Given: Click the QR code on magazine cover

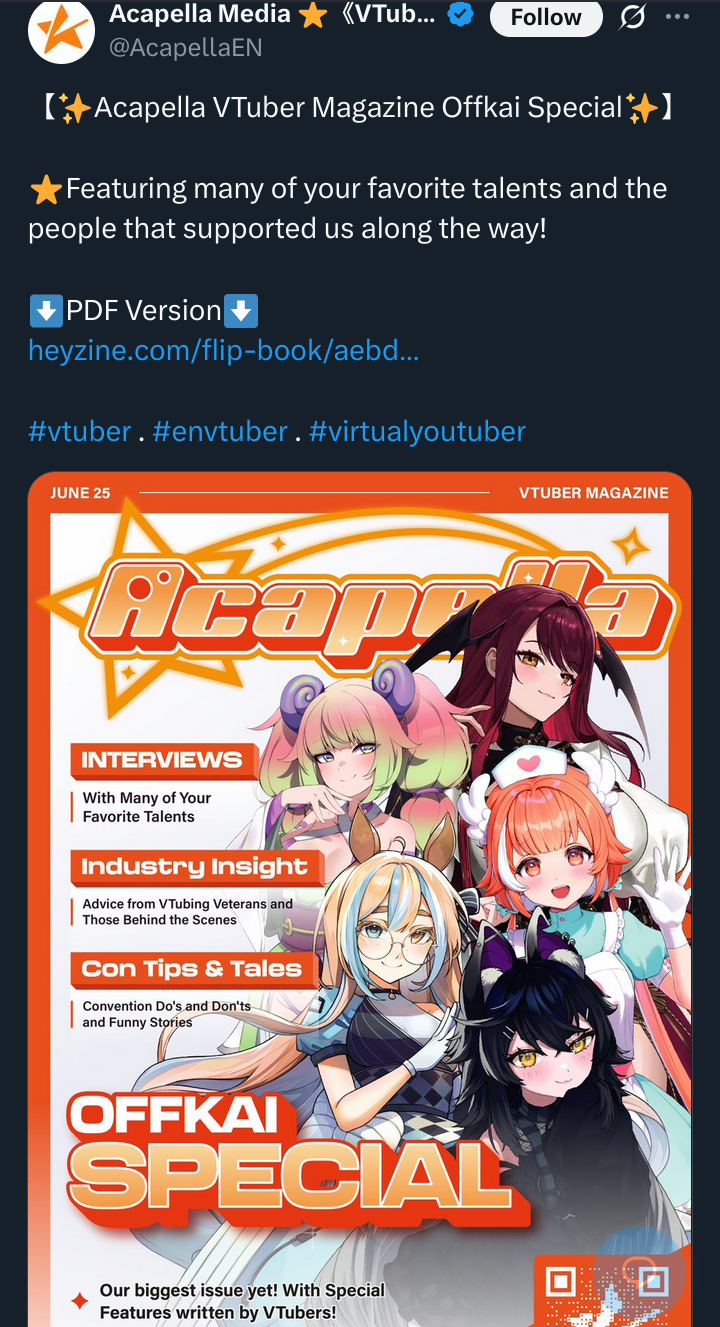Looking at the screenshot, I should pos(611,1289).
